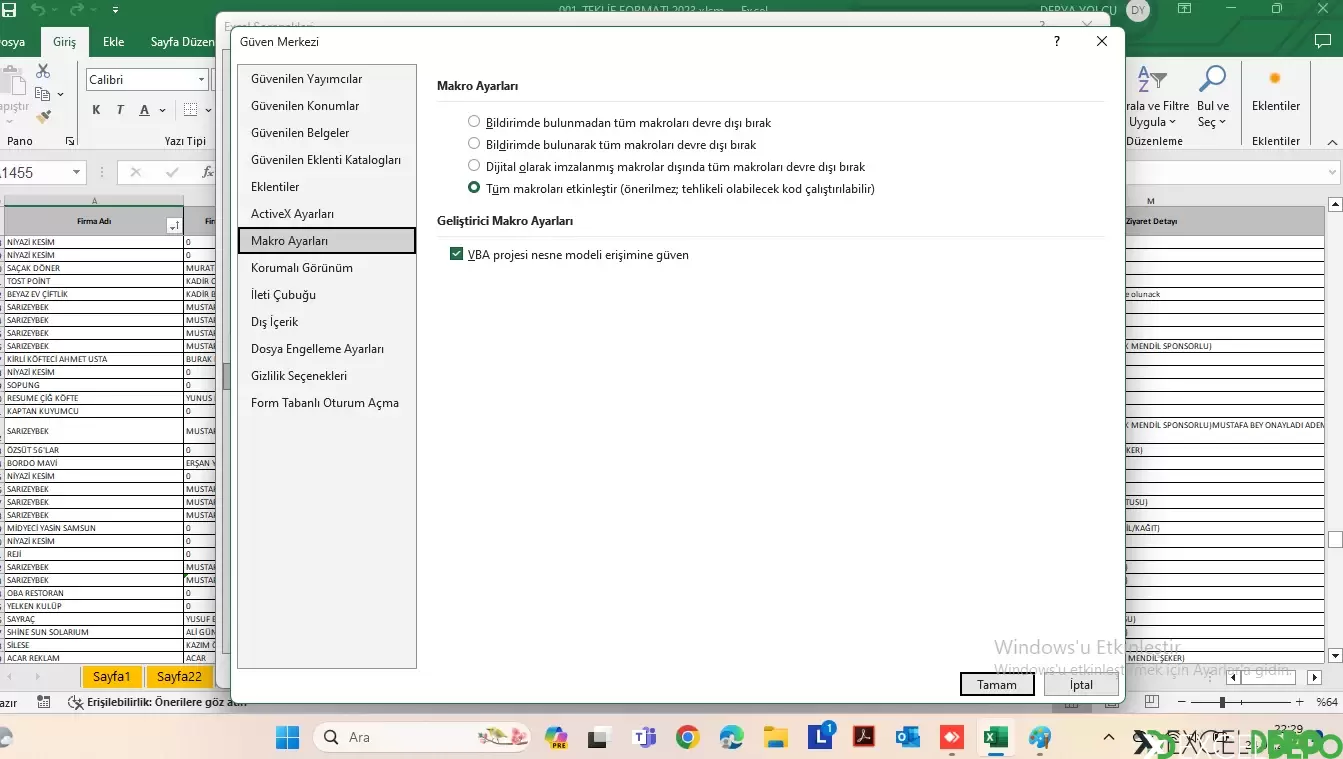Click the Undo arrow in the quick access toolbar

[x=38, y=9]
